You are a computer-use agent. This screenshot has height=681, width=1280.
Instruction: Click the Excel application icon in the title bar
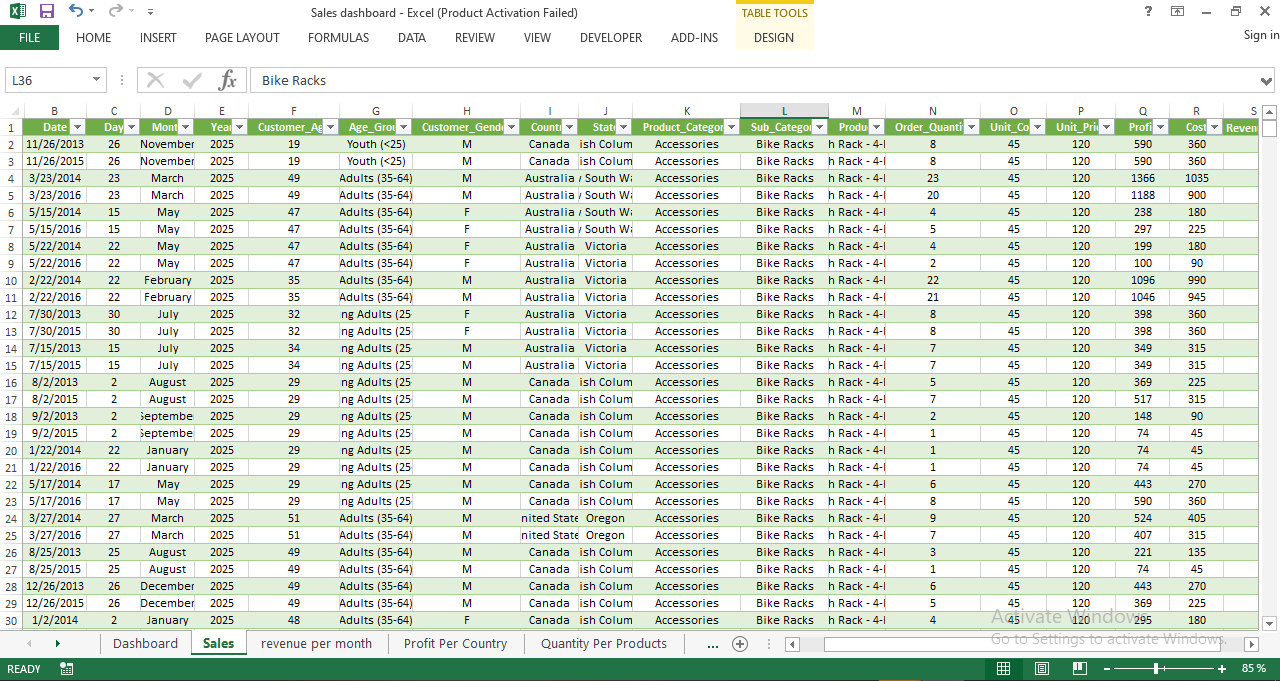pos(18,12)
